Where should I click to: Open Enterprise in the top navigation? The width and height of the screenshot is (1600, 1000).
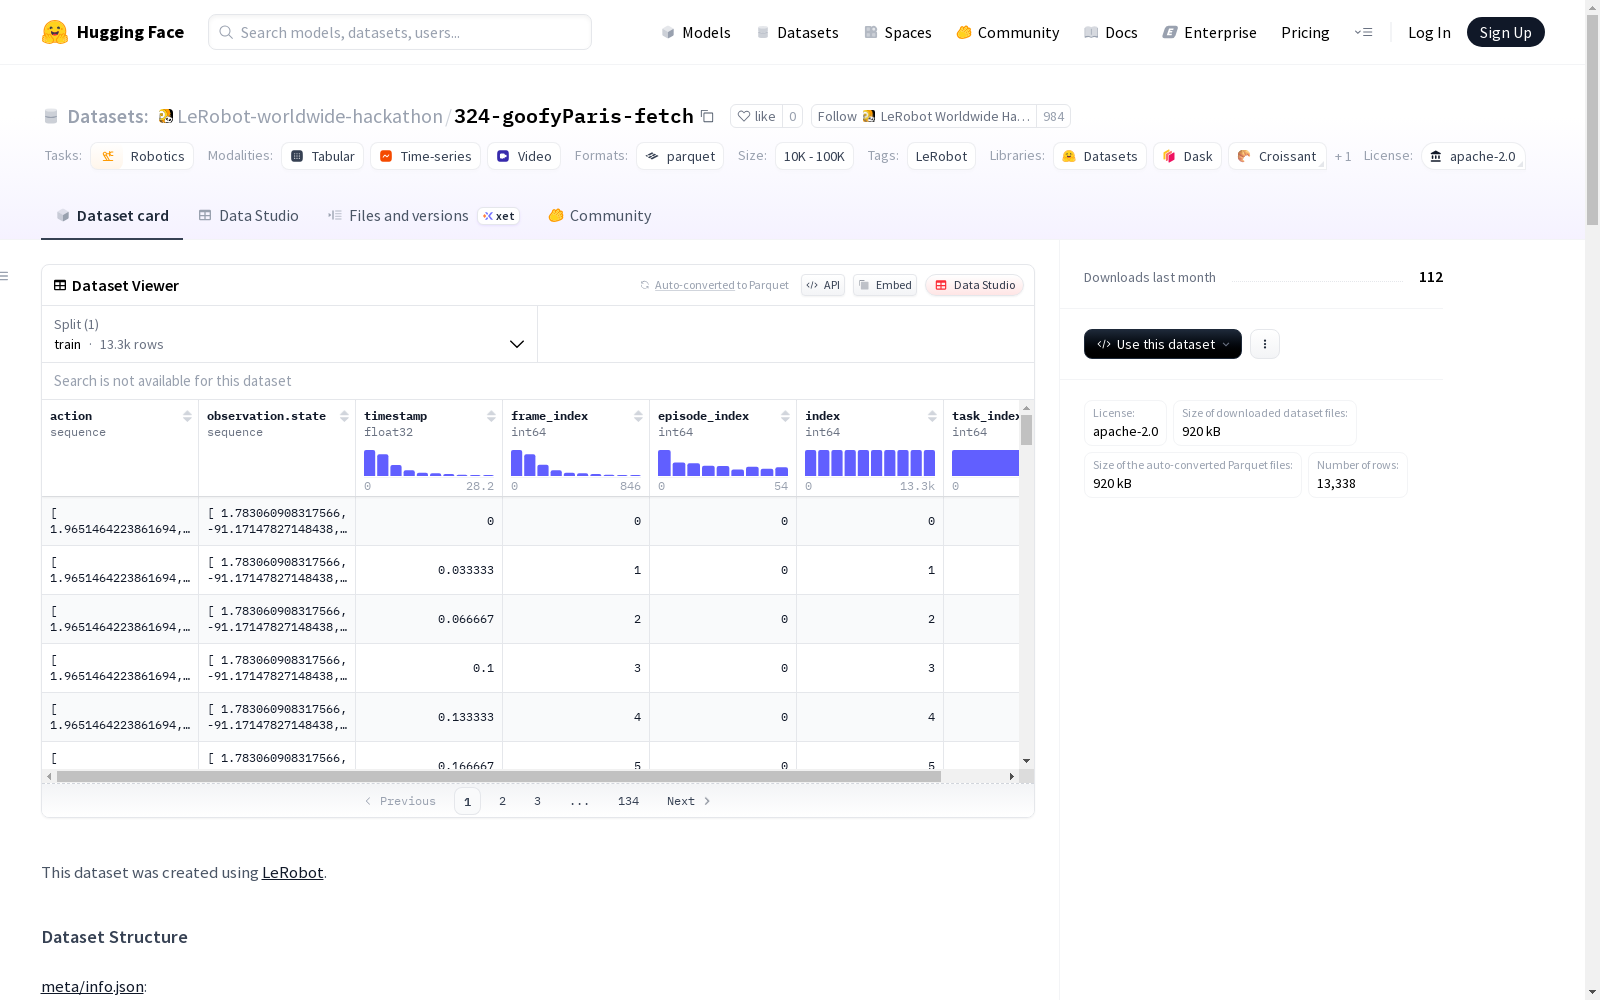(x=1210, y=32)
